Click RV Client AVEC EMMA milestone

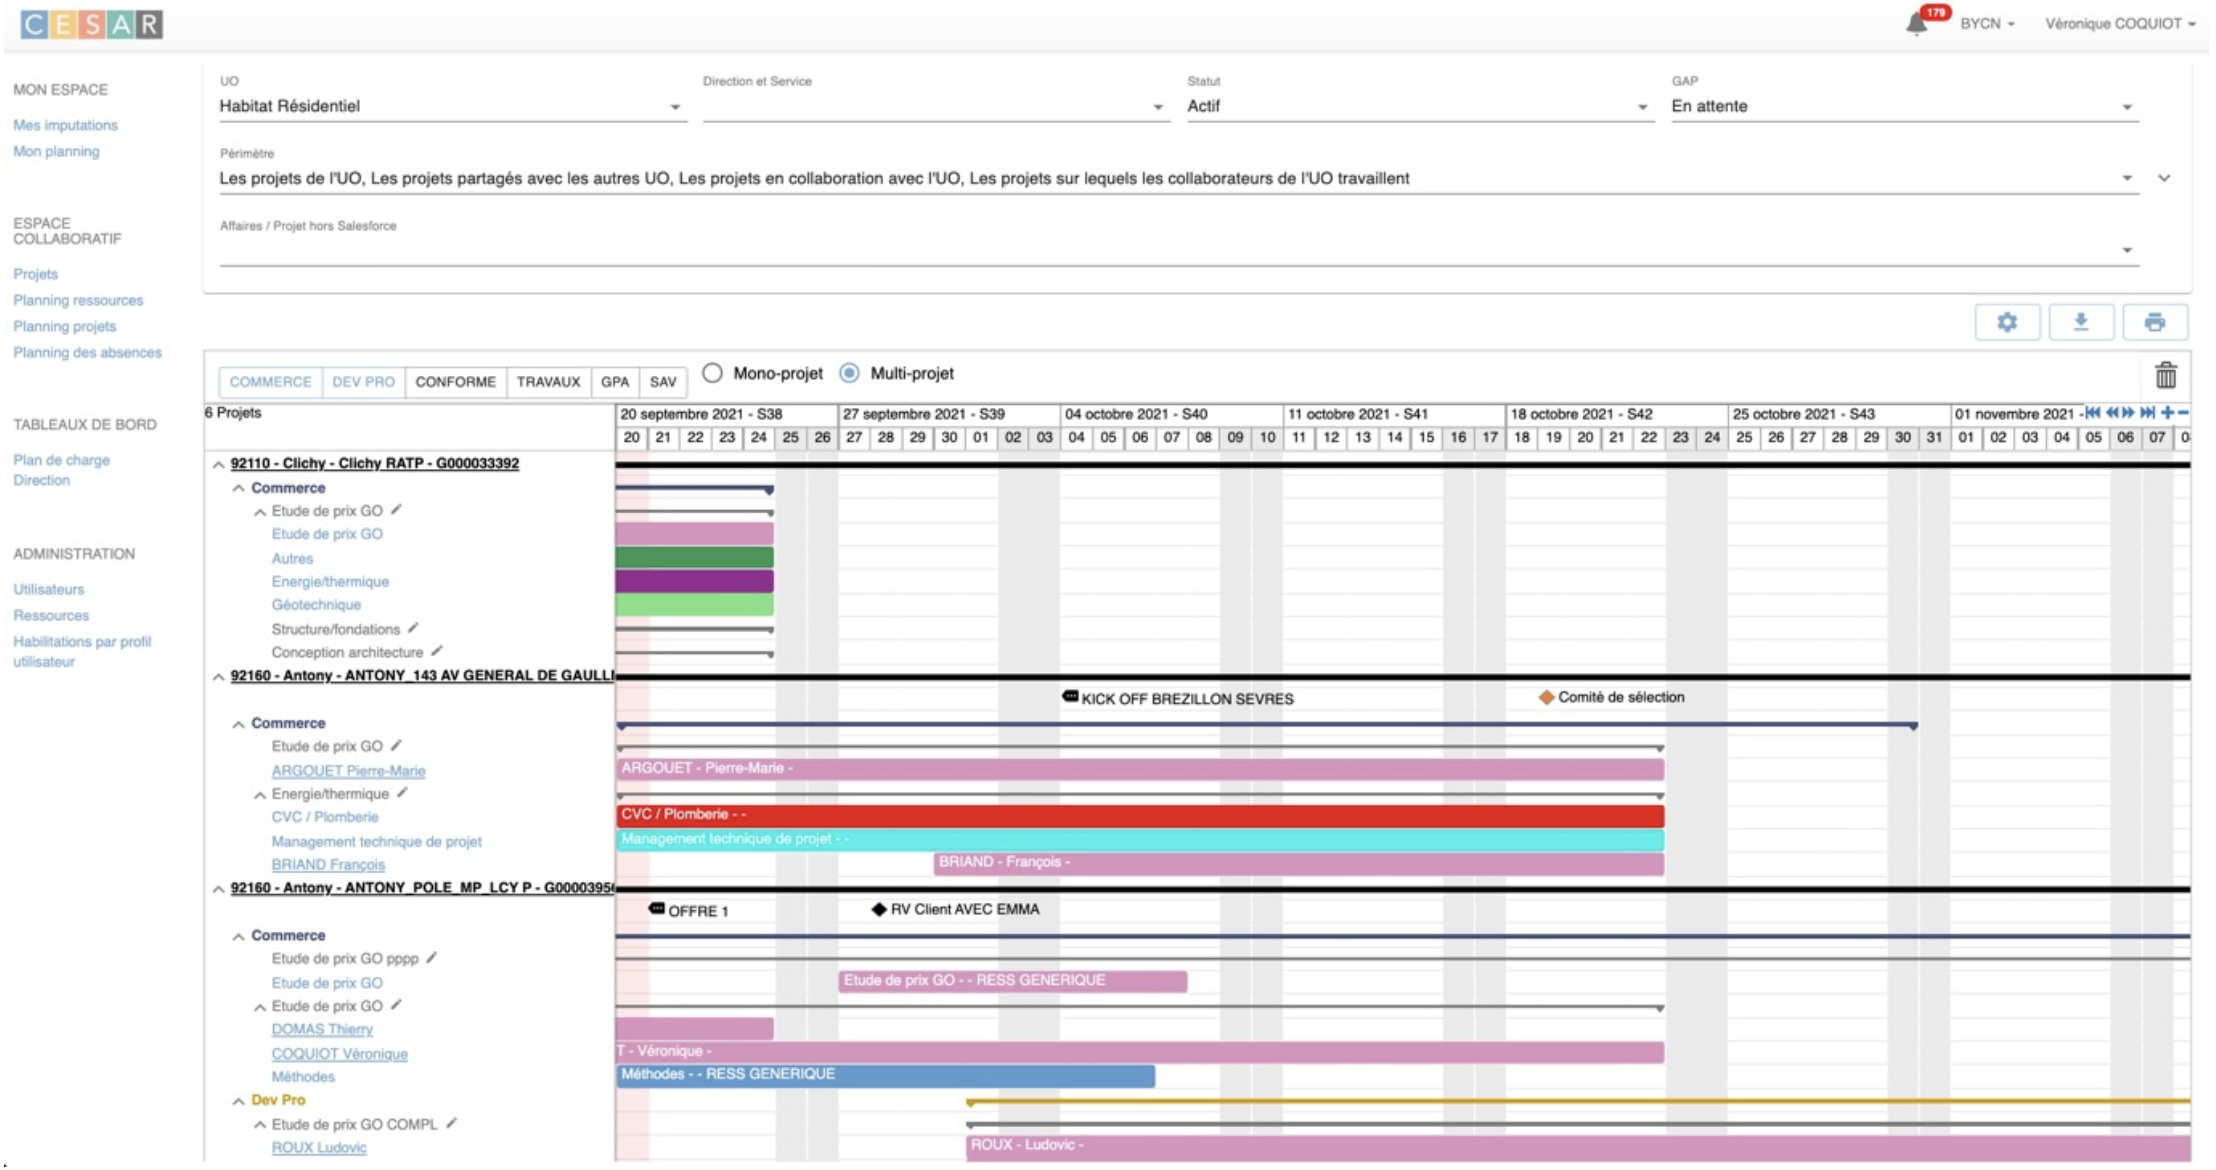956,909
